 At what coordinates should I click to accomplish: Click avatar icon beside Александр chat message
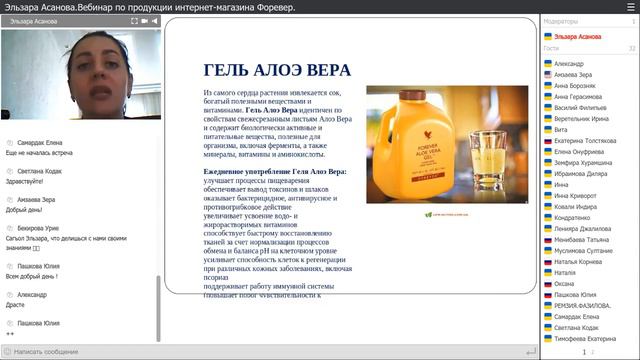(x=10, y=295)
